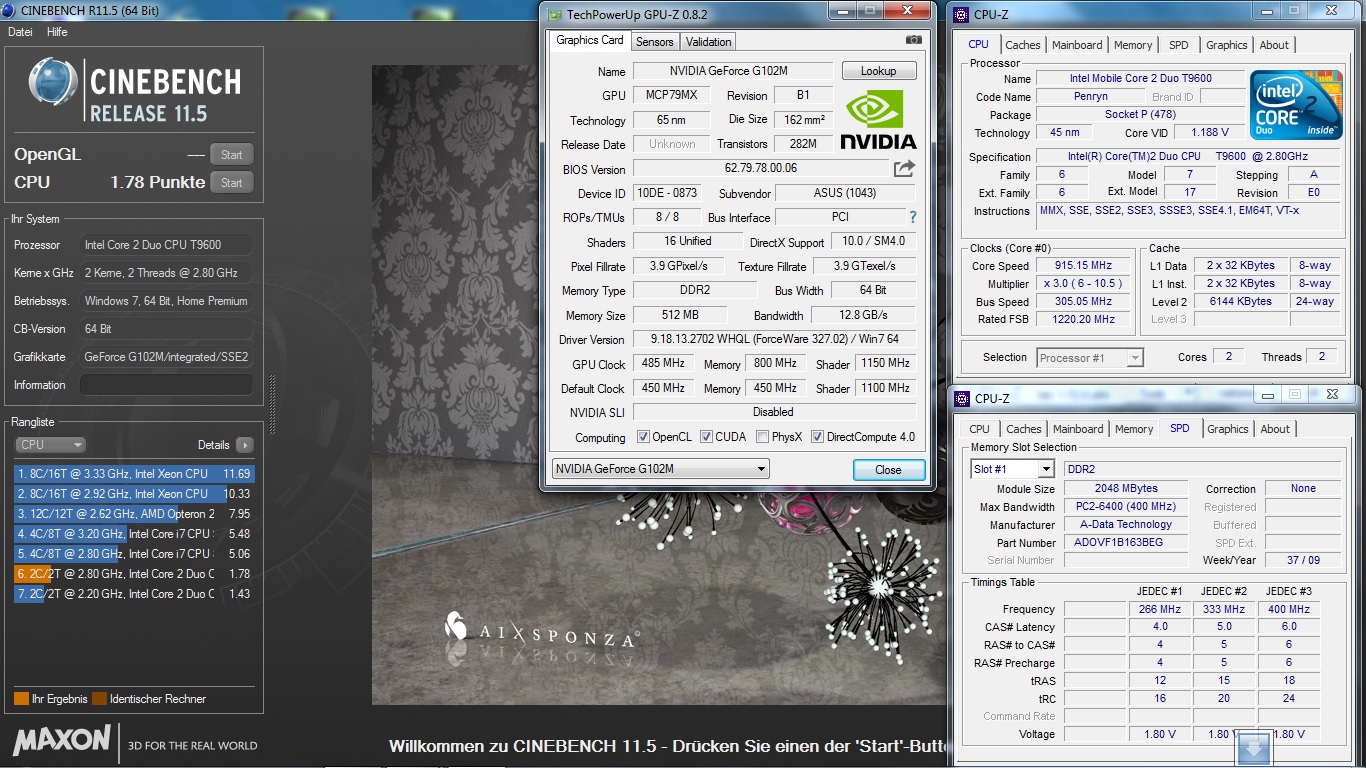Viewport: 1366px width, 768px height.
Task: Click the Driver Version field in GPU-Z
Action: pyautogui.click(x=774, y=340)
